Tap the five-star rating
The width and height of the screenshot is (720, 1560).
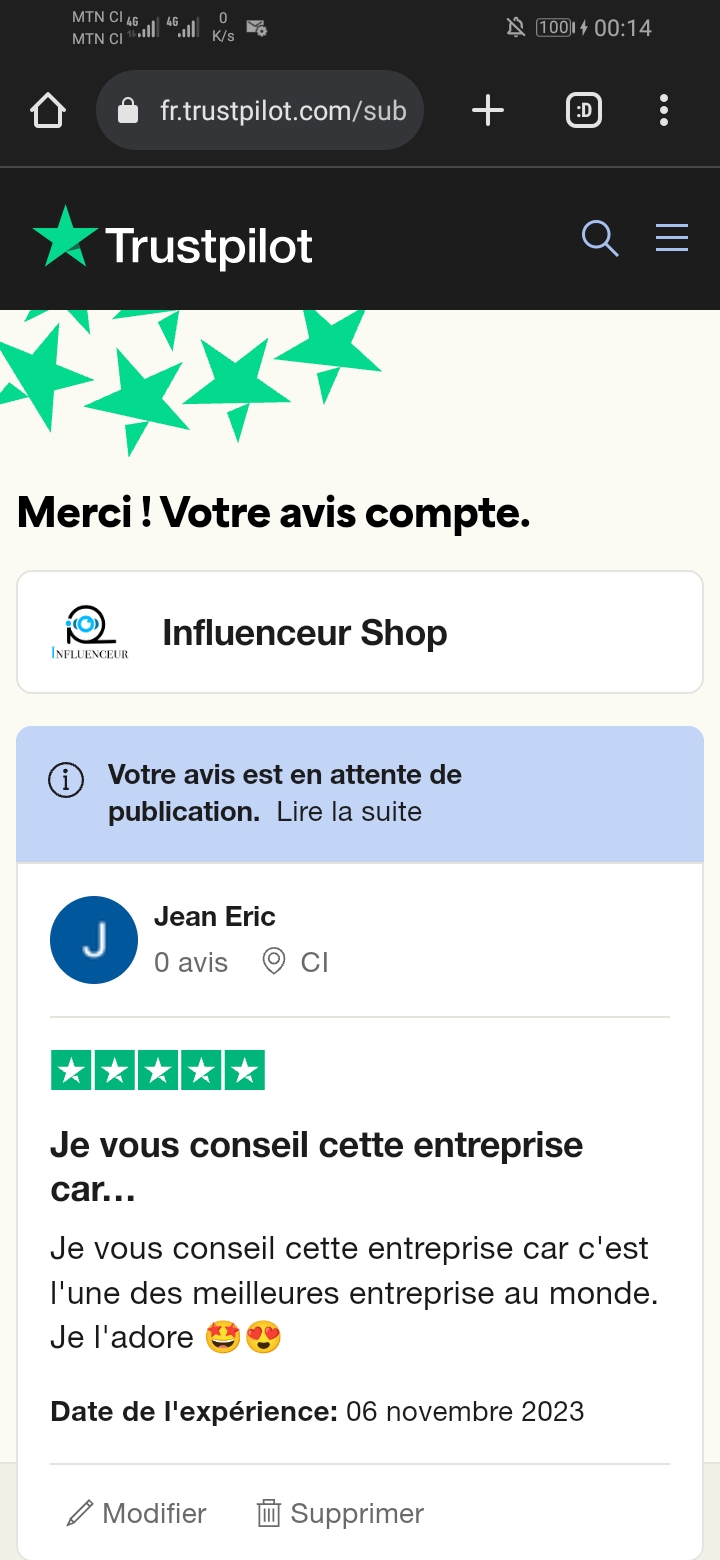[158, 1071]
